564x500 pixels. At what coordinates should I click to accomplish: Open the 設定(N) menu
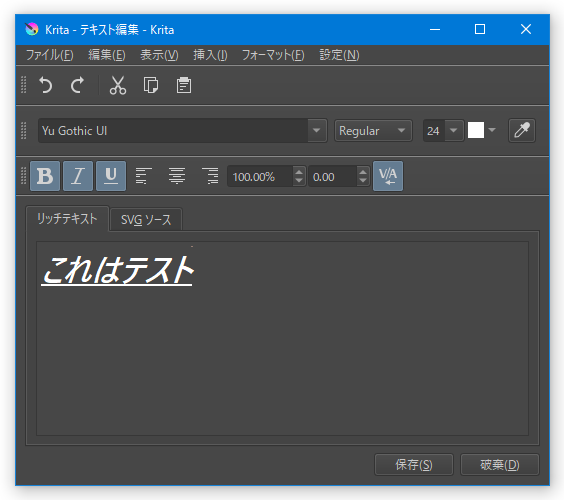(339, 55)
